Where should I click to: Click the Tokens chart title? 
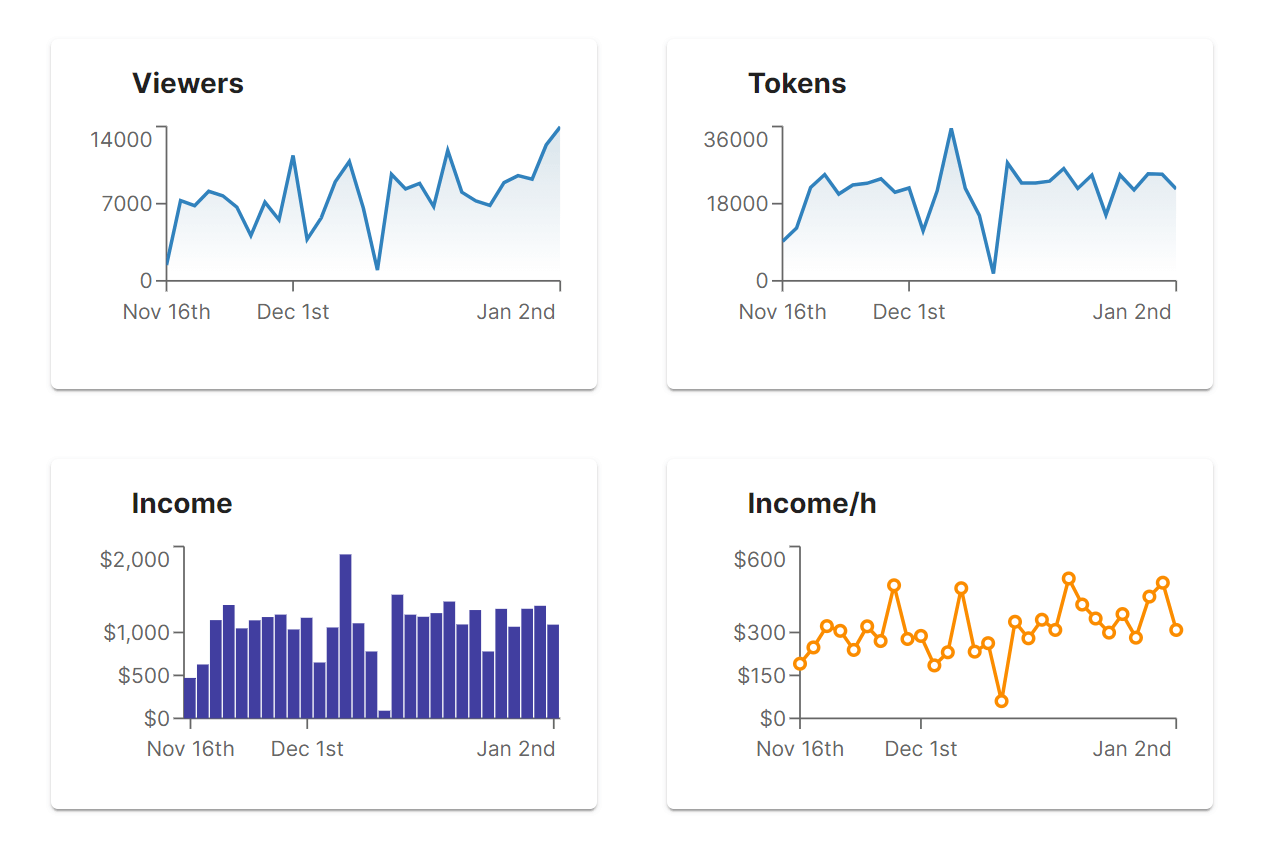click(x=797, y=83)
